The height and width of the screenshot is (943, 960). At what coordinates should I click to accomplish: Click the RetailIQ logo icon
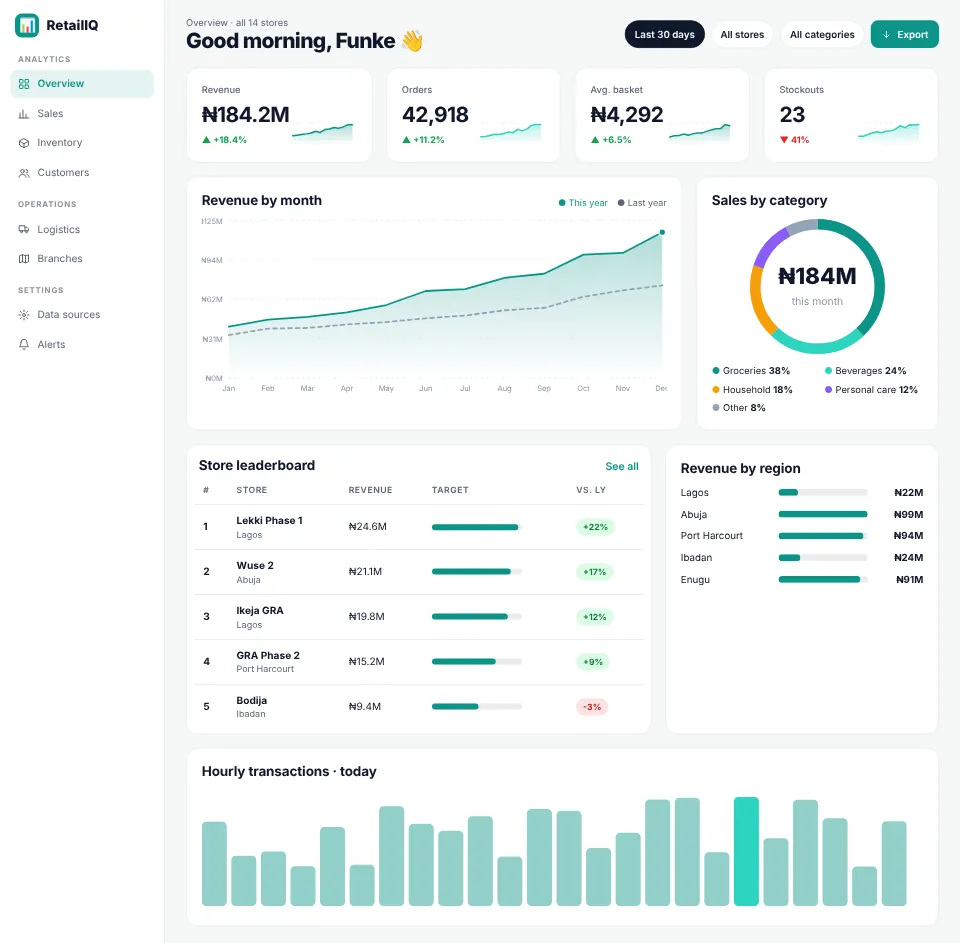tap(26, 25)
